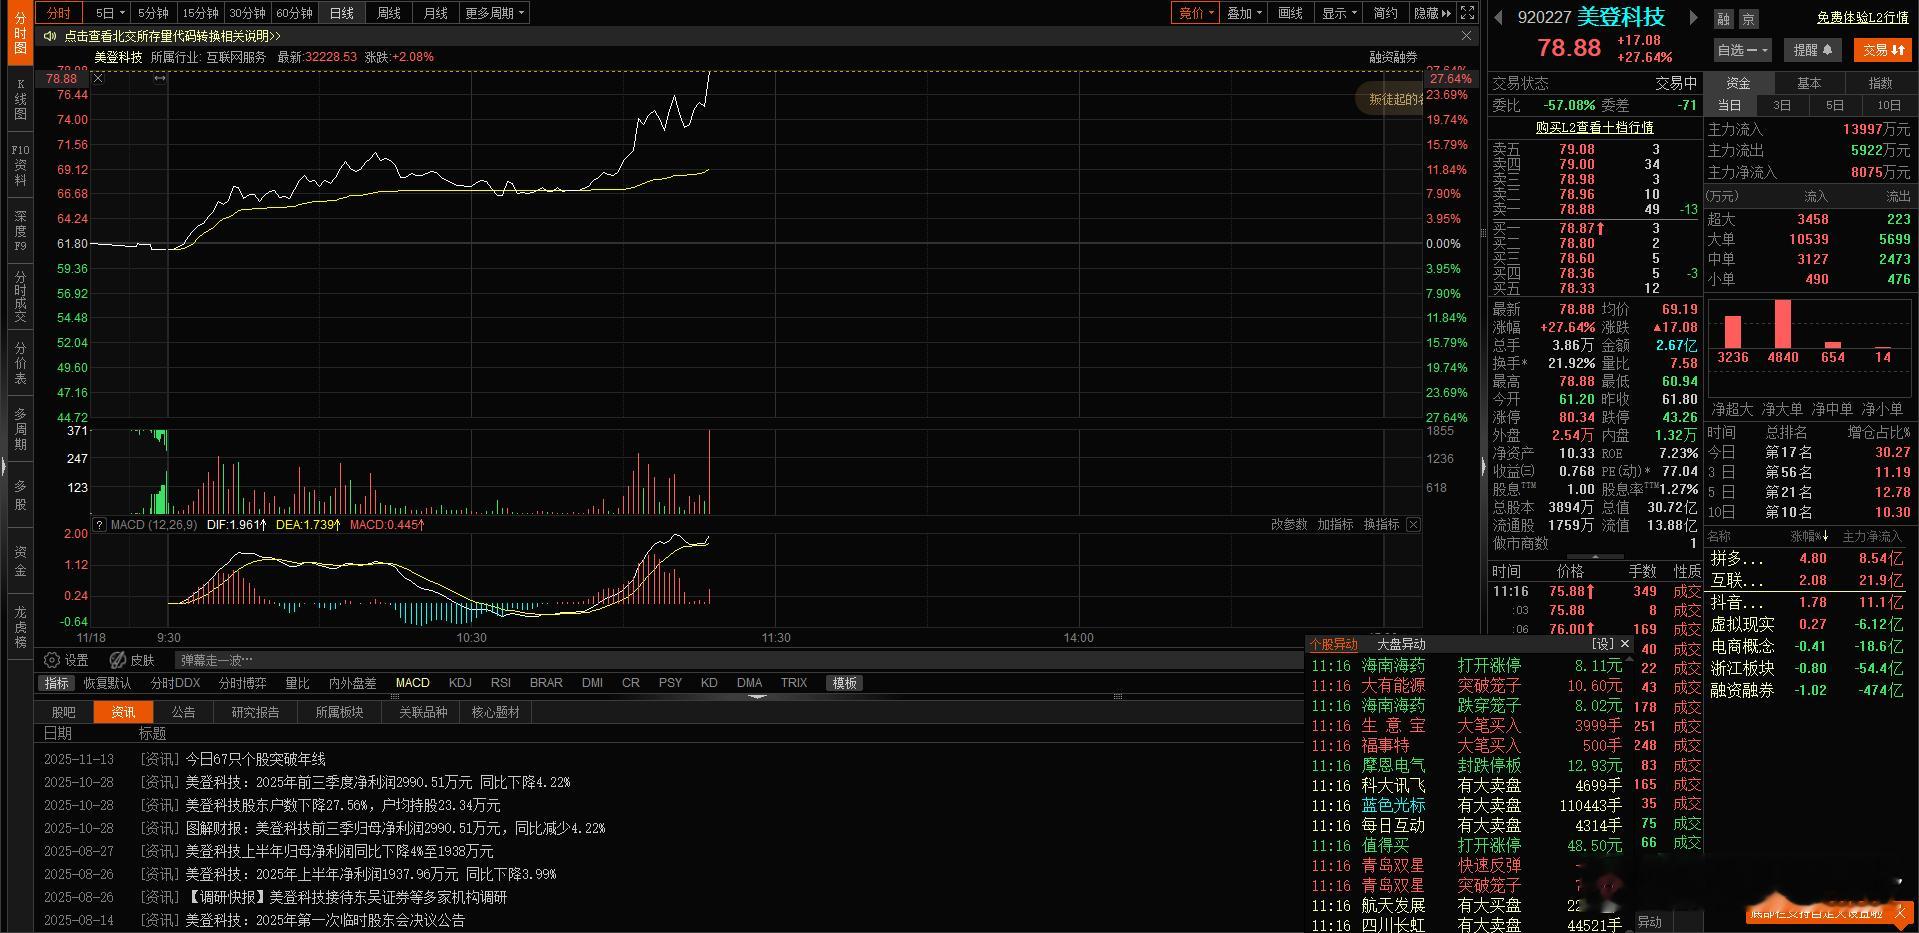
Task: Click 购买L2查看十档行情 link
Action: coord(1595,127)
